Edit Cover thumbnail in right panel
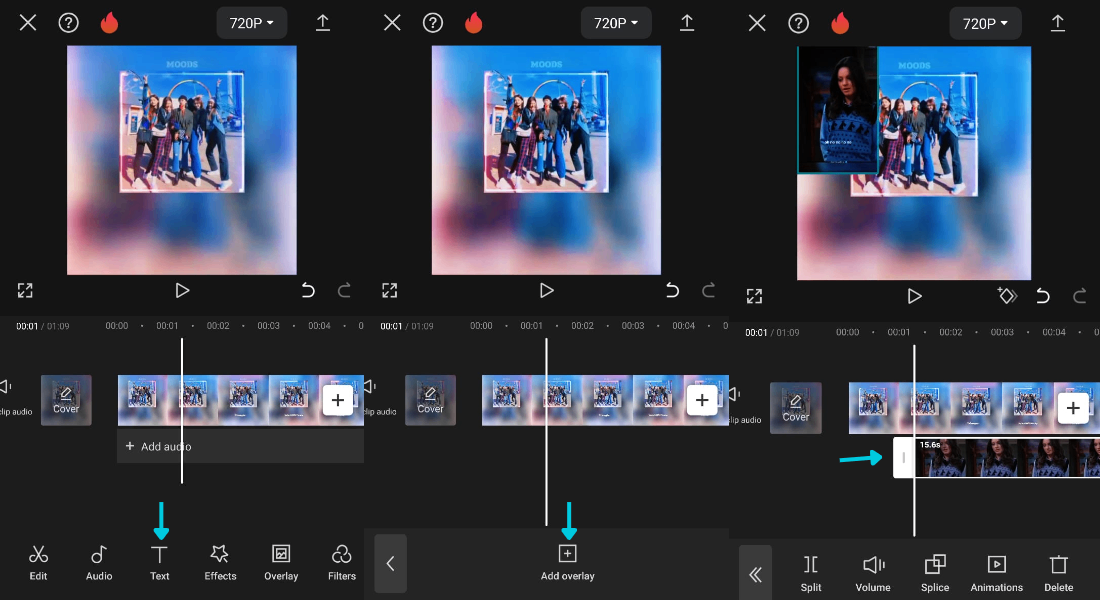 point(796,408)
